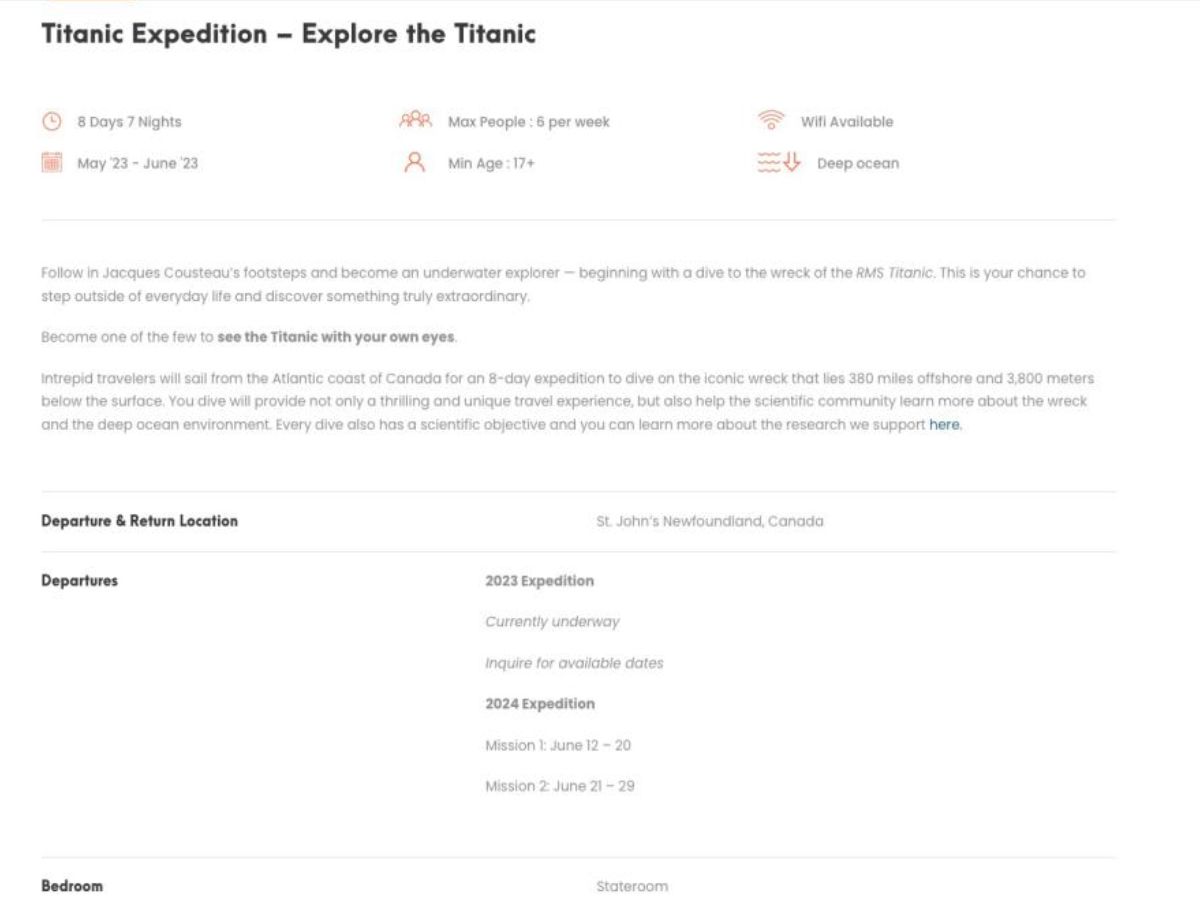Click the 'Min Age : 17+' text
Image resolution: width=1200 pixels, height=900 pixels.
(491, 163)
